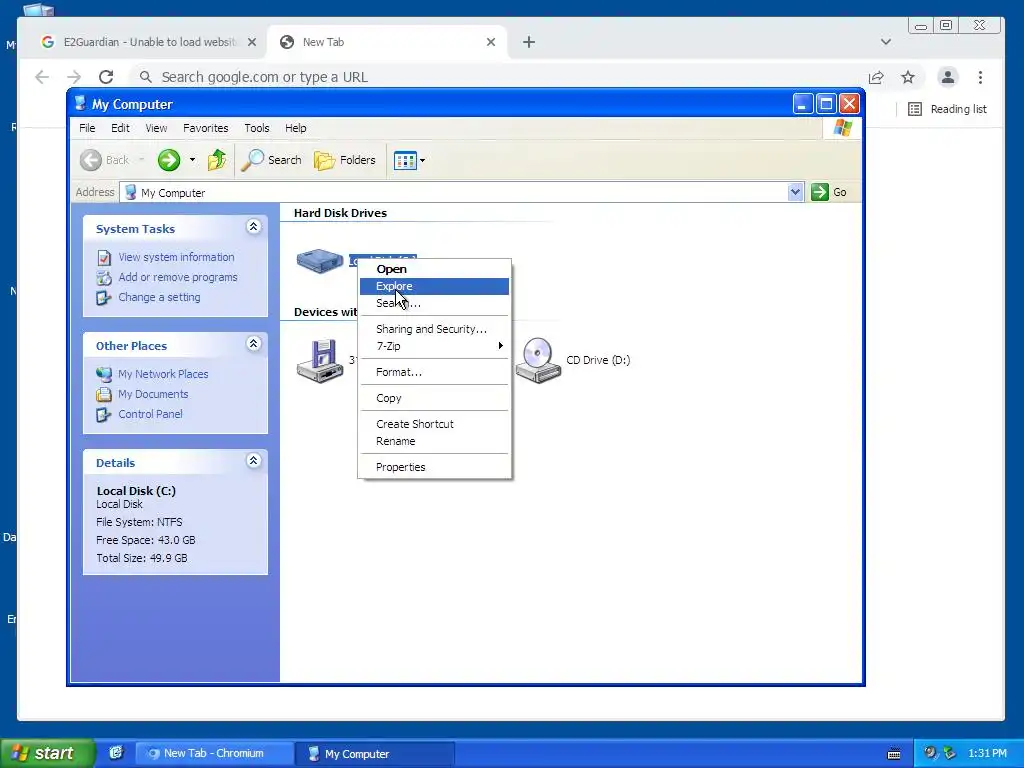
Task: Open the Tools menu
Action: pyautogui.click(x=257, y=128)
